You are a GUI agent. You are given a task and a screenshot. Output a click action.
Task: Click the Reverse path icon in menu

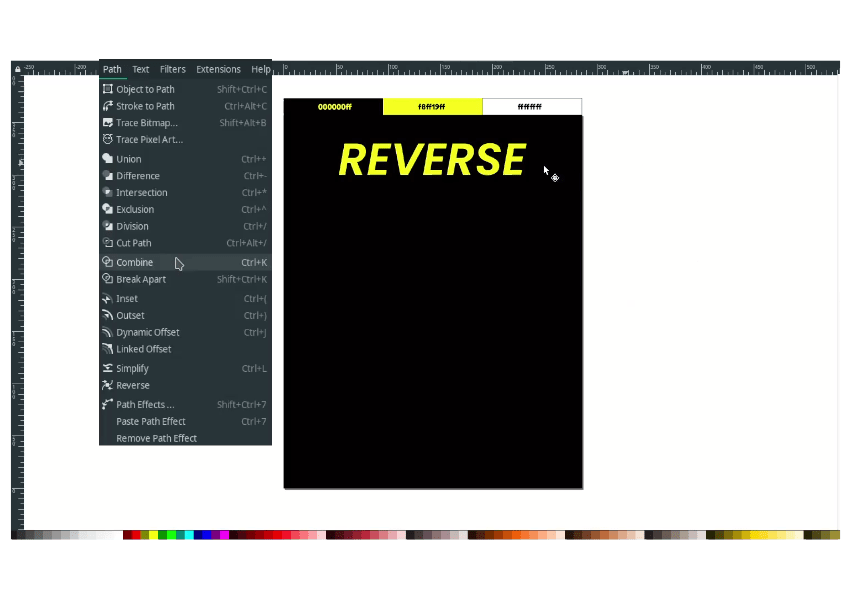108,385
